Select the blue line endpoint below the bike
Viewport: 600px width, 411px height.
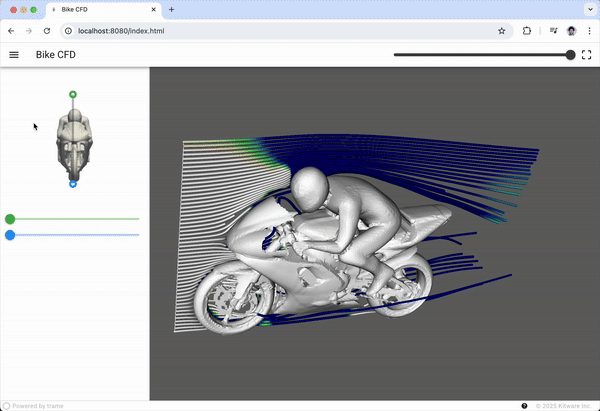click(73, 184)
